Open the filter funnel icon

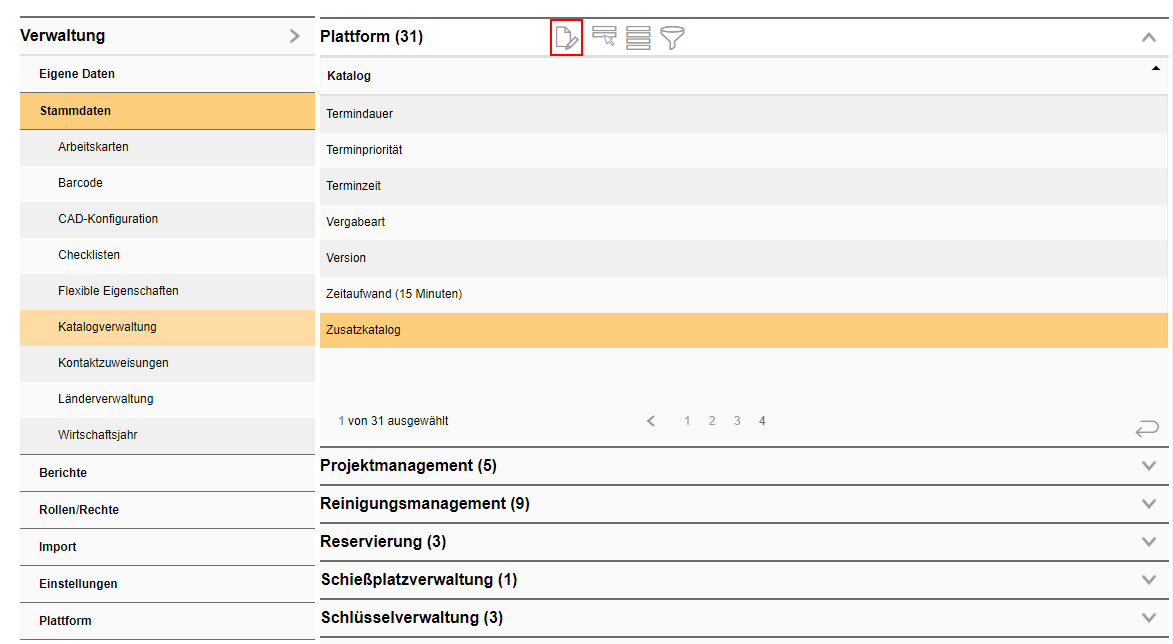tap(673, 38)
